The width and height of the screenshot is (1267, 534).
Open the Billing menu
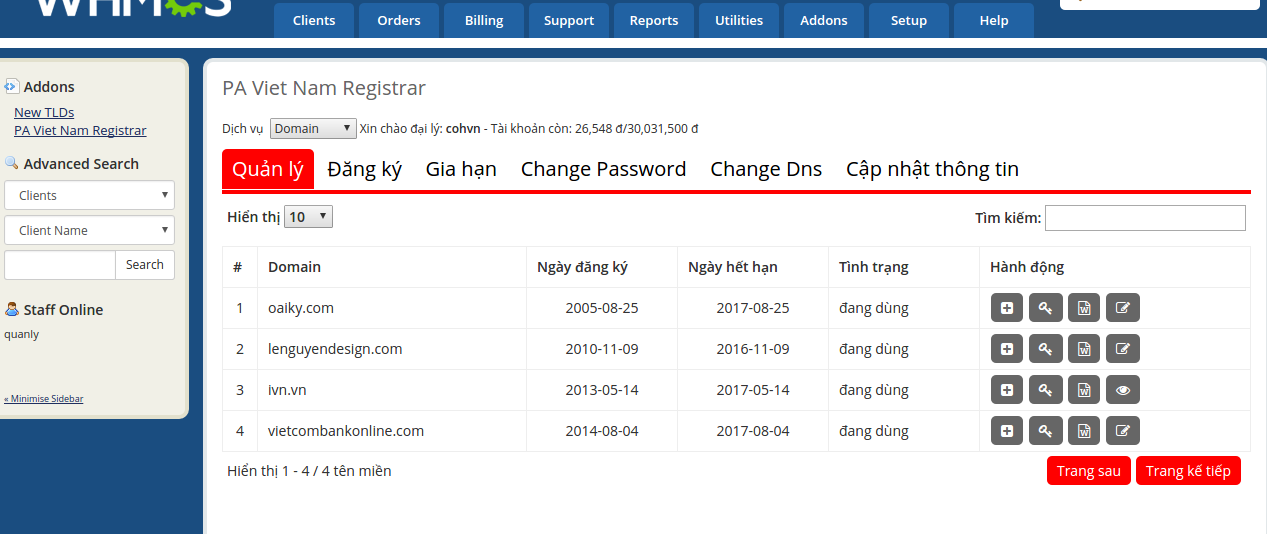(x=484, y=20)
